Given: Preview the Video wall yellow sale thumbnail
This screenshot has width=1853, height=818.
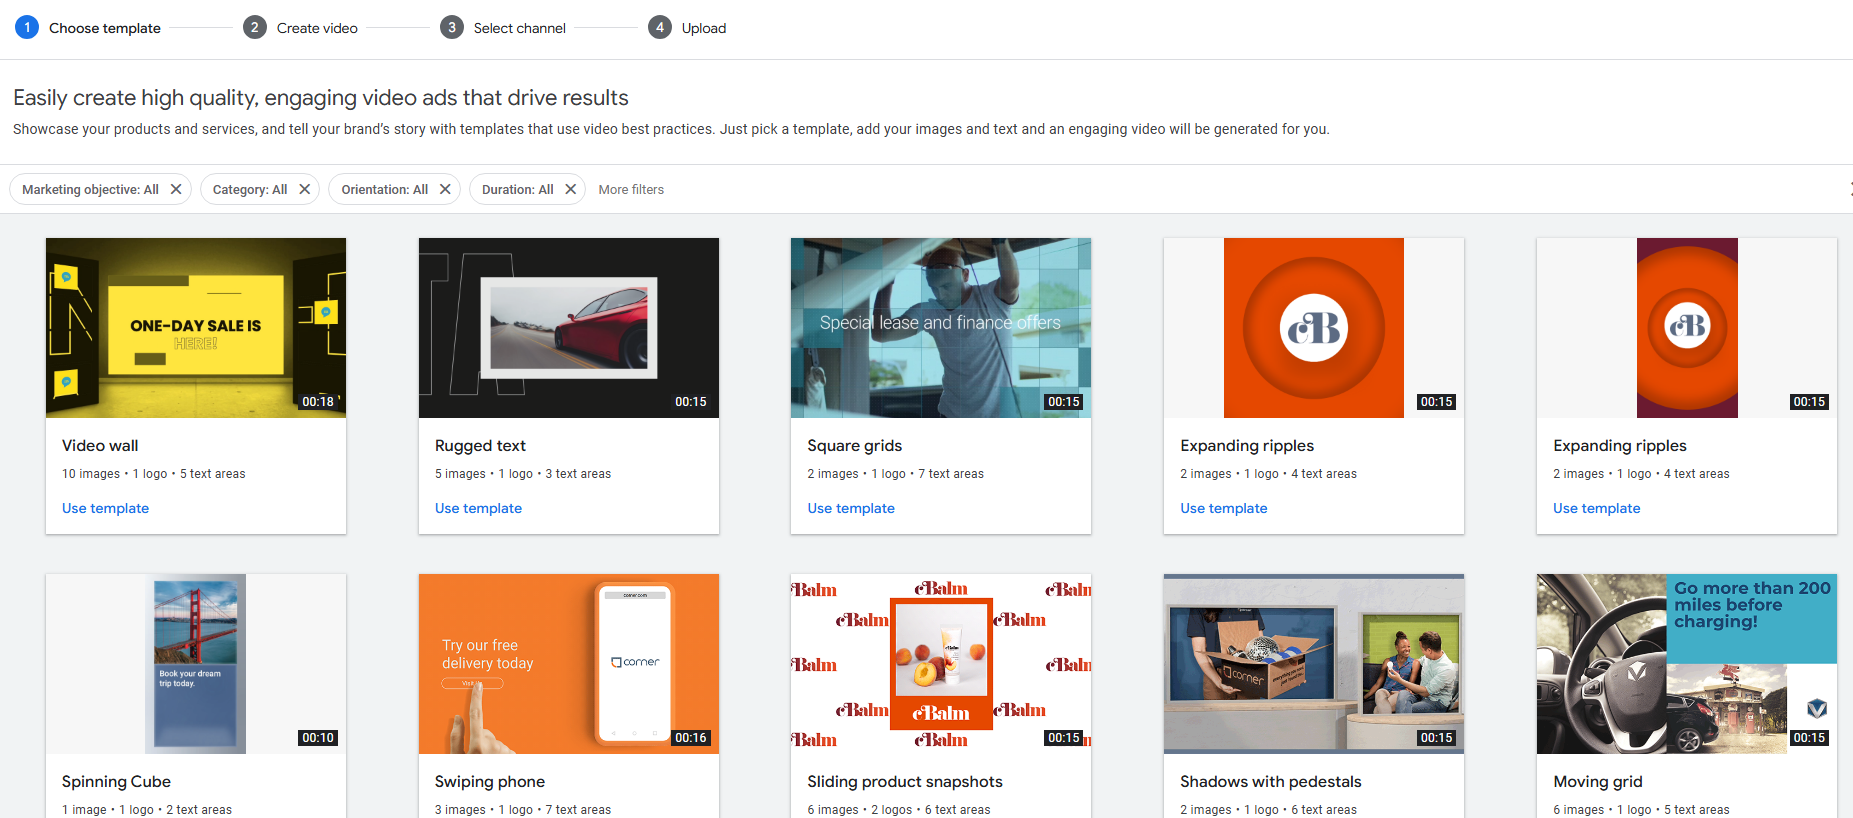Looking at the screenshot, I should [196, 328].
